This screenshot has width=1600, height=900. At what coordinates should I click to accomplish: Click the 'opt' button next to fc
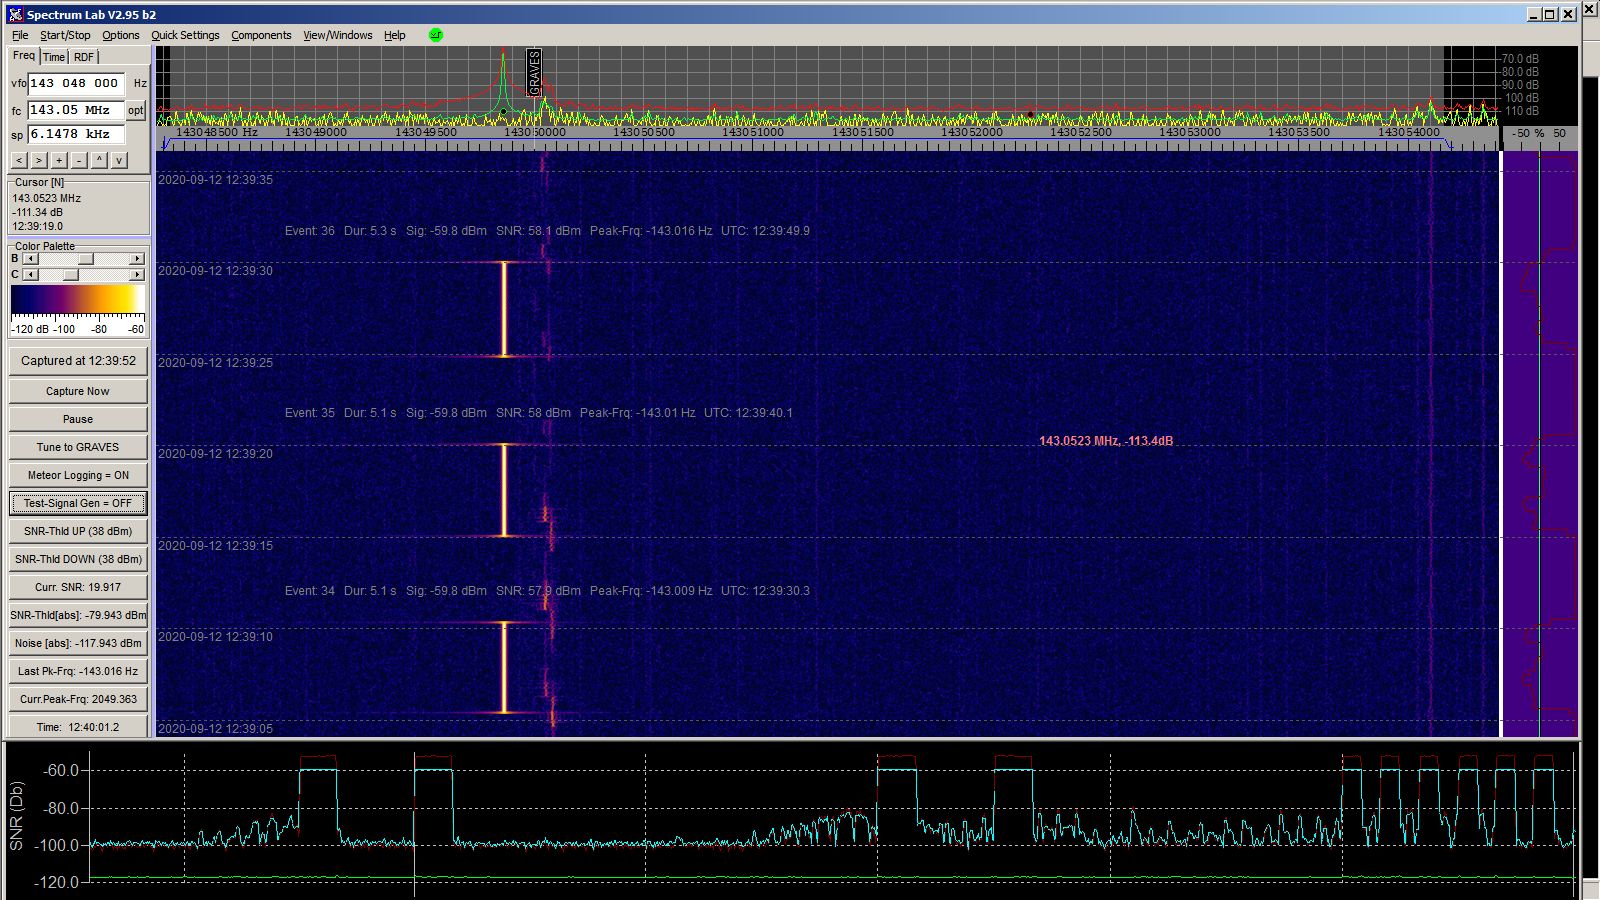(136, 110)
